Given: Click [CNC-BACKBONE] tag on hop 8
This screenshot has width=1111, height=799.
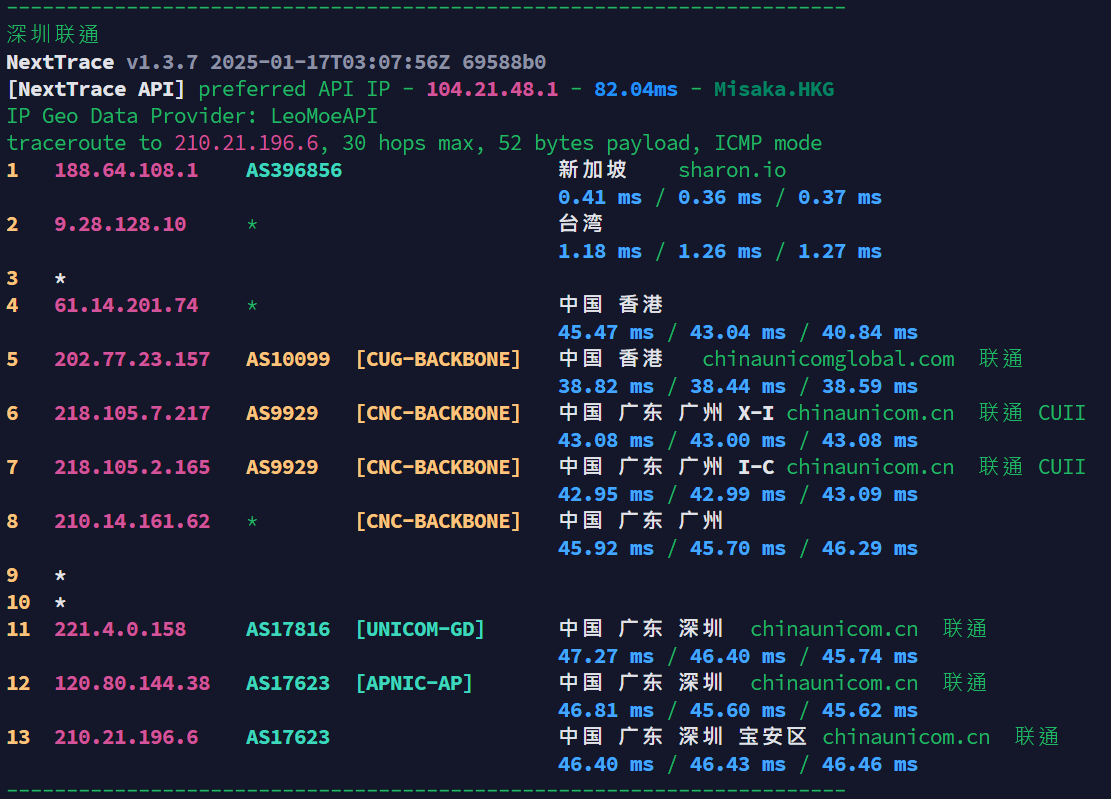Looking at the screenshot, I should pyautogui.click(x=439, y=521).
